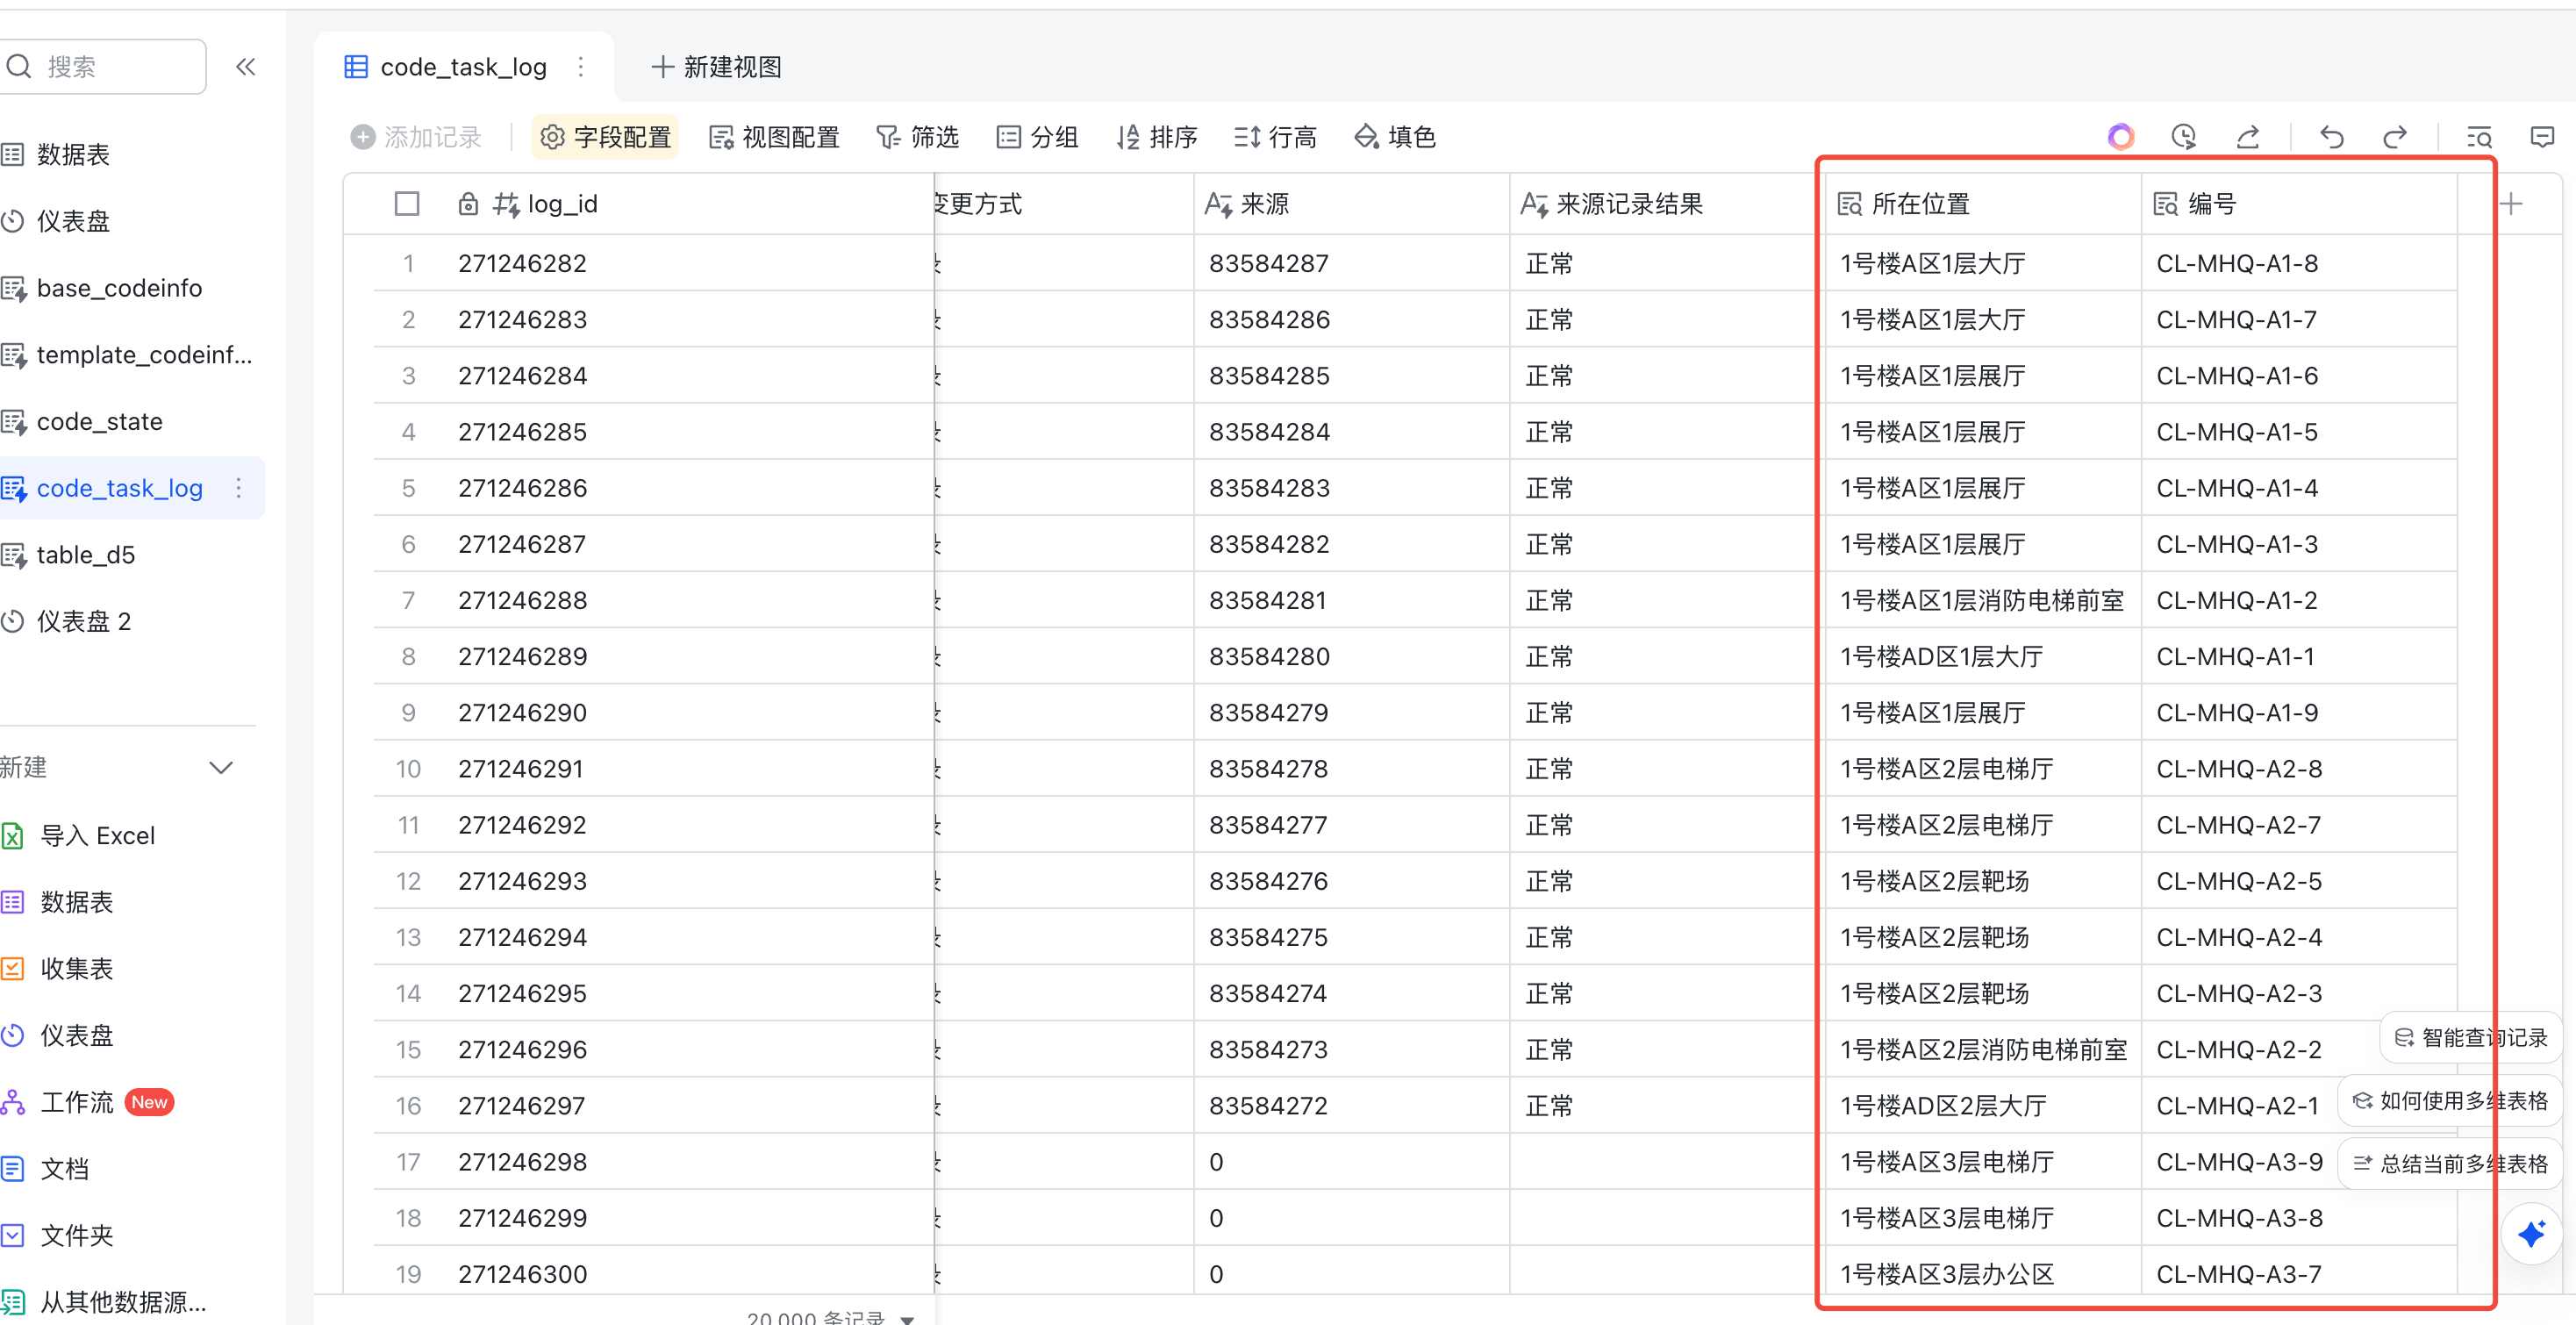Create new 文档 document
The width and height of the screenshot is (2576, 1325).
64,1168
